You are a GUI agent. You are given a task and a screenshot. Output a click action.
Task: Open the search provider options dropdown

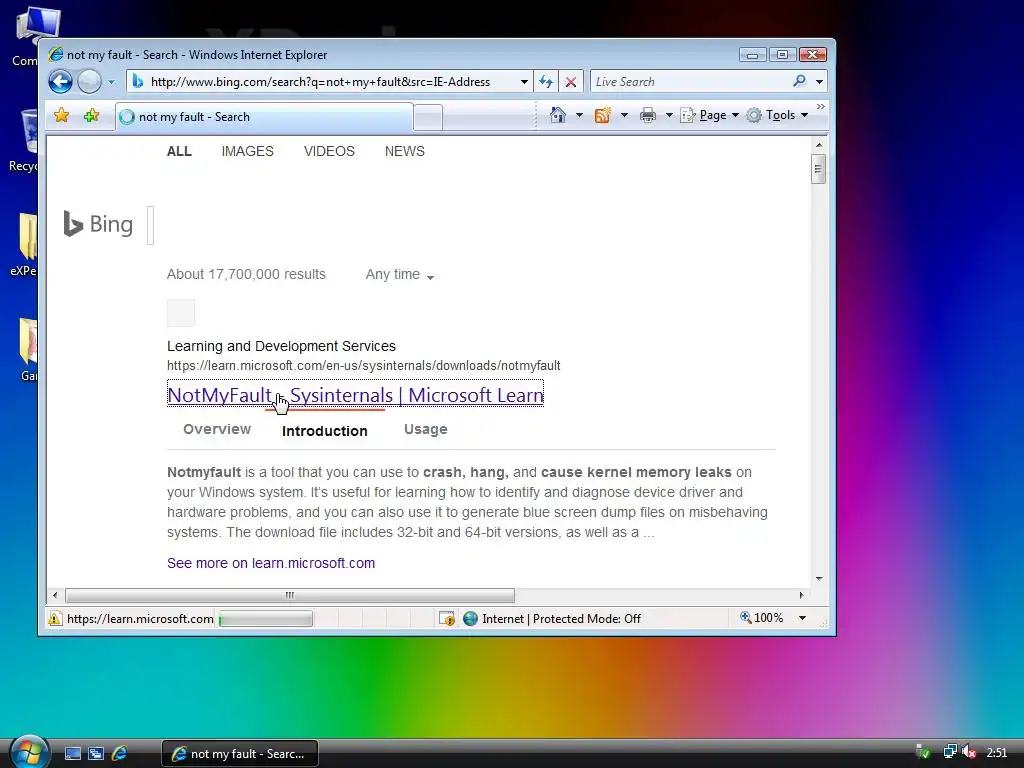point(819,82)
